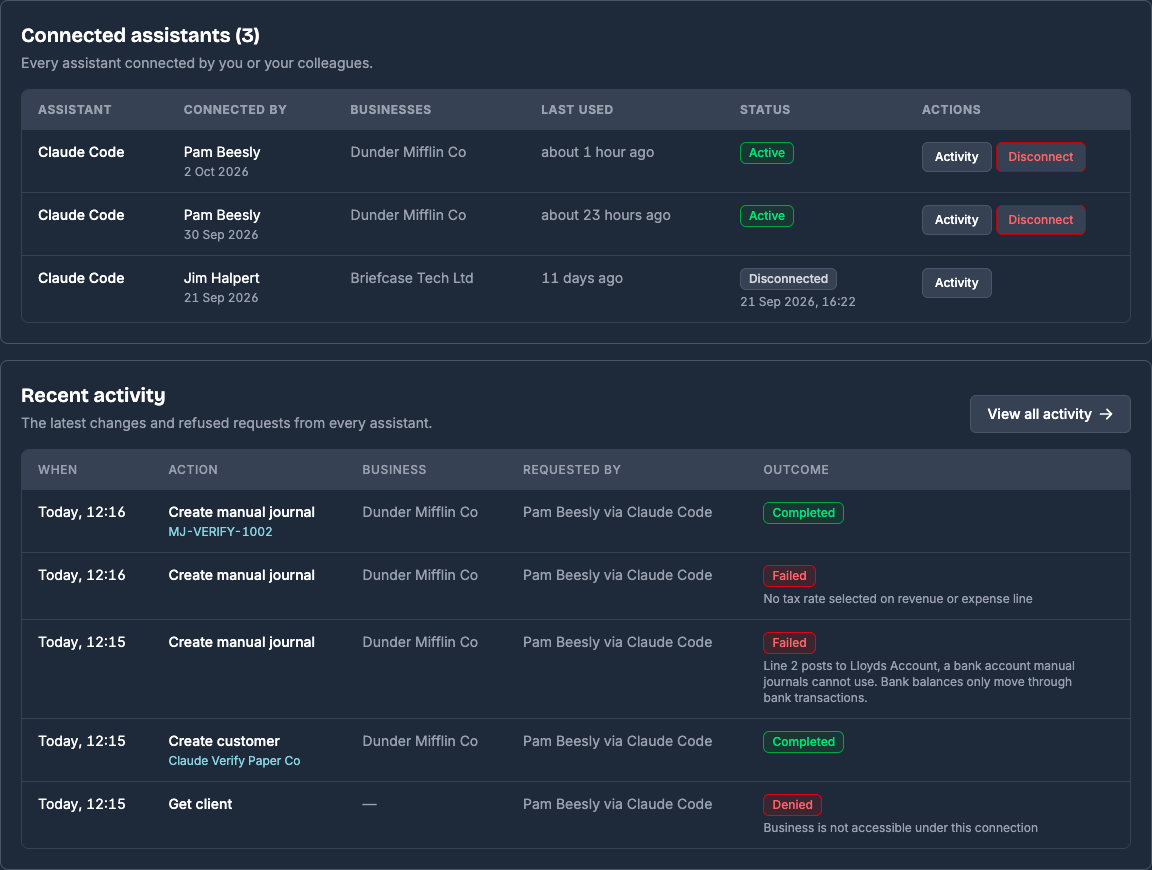Click the Denied outcome badge
This screenshot has width=1152, height=870.
click(x=792, y=805)
